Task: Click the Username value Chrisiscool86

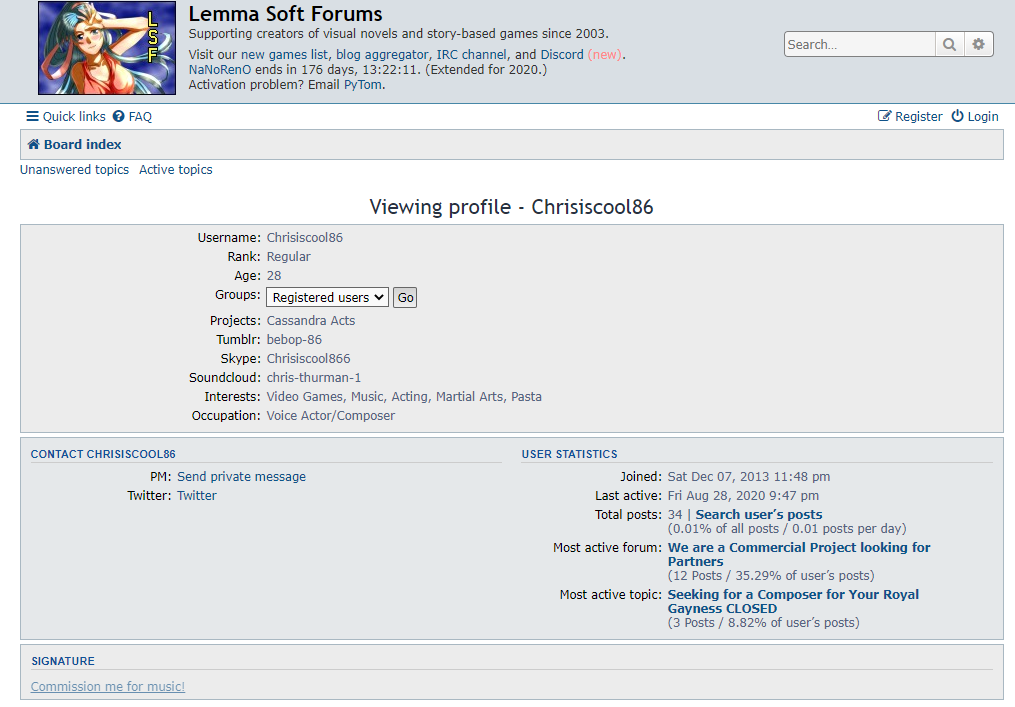Action: 305,238
